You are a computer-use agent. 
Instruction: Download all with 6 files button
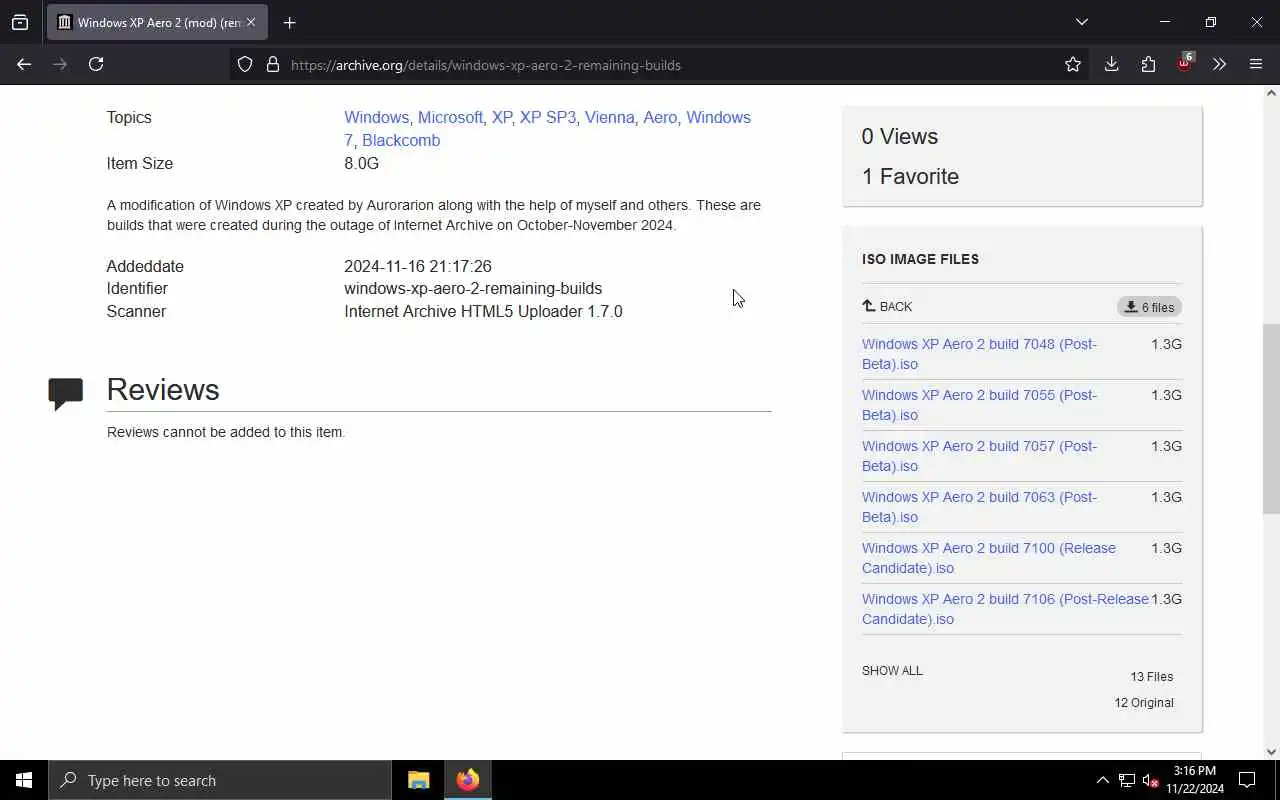(1149, 307)
